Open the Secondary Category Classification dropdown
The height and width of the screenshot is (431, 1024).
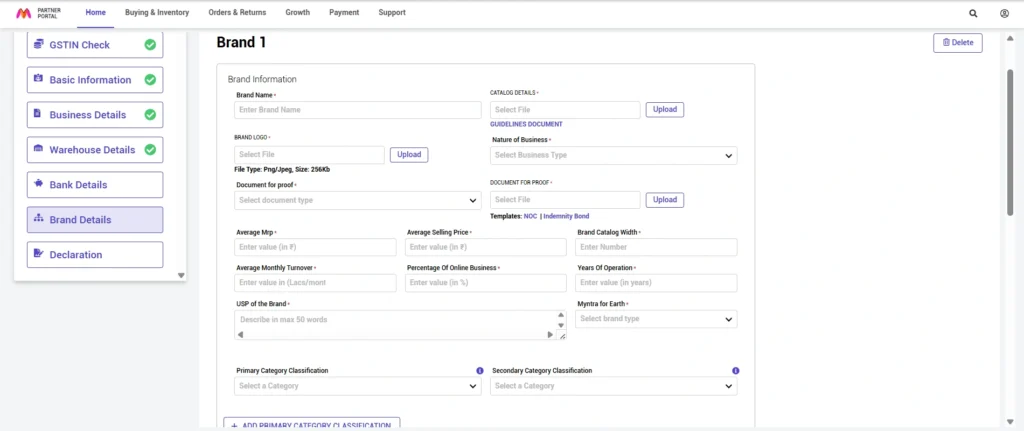tap(614, 386)
